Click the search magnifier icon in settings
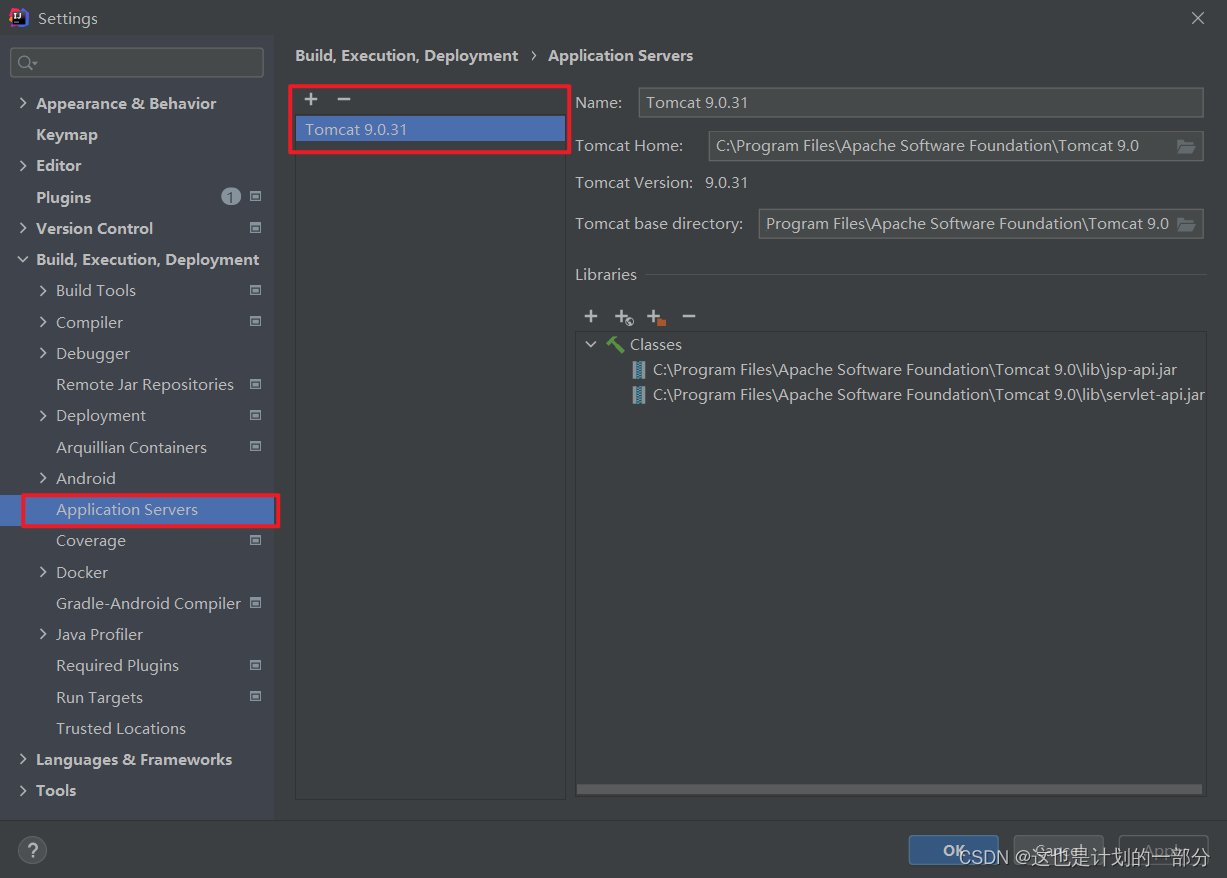 tap(27, 63)
